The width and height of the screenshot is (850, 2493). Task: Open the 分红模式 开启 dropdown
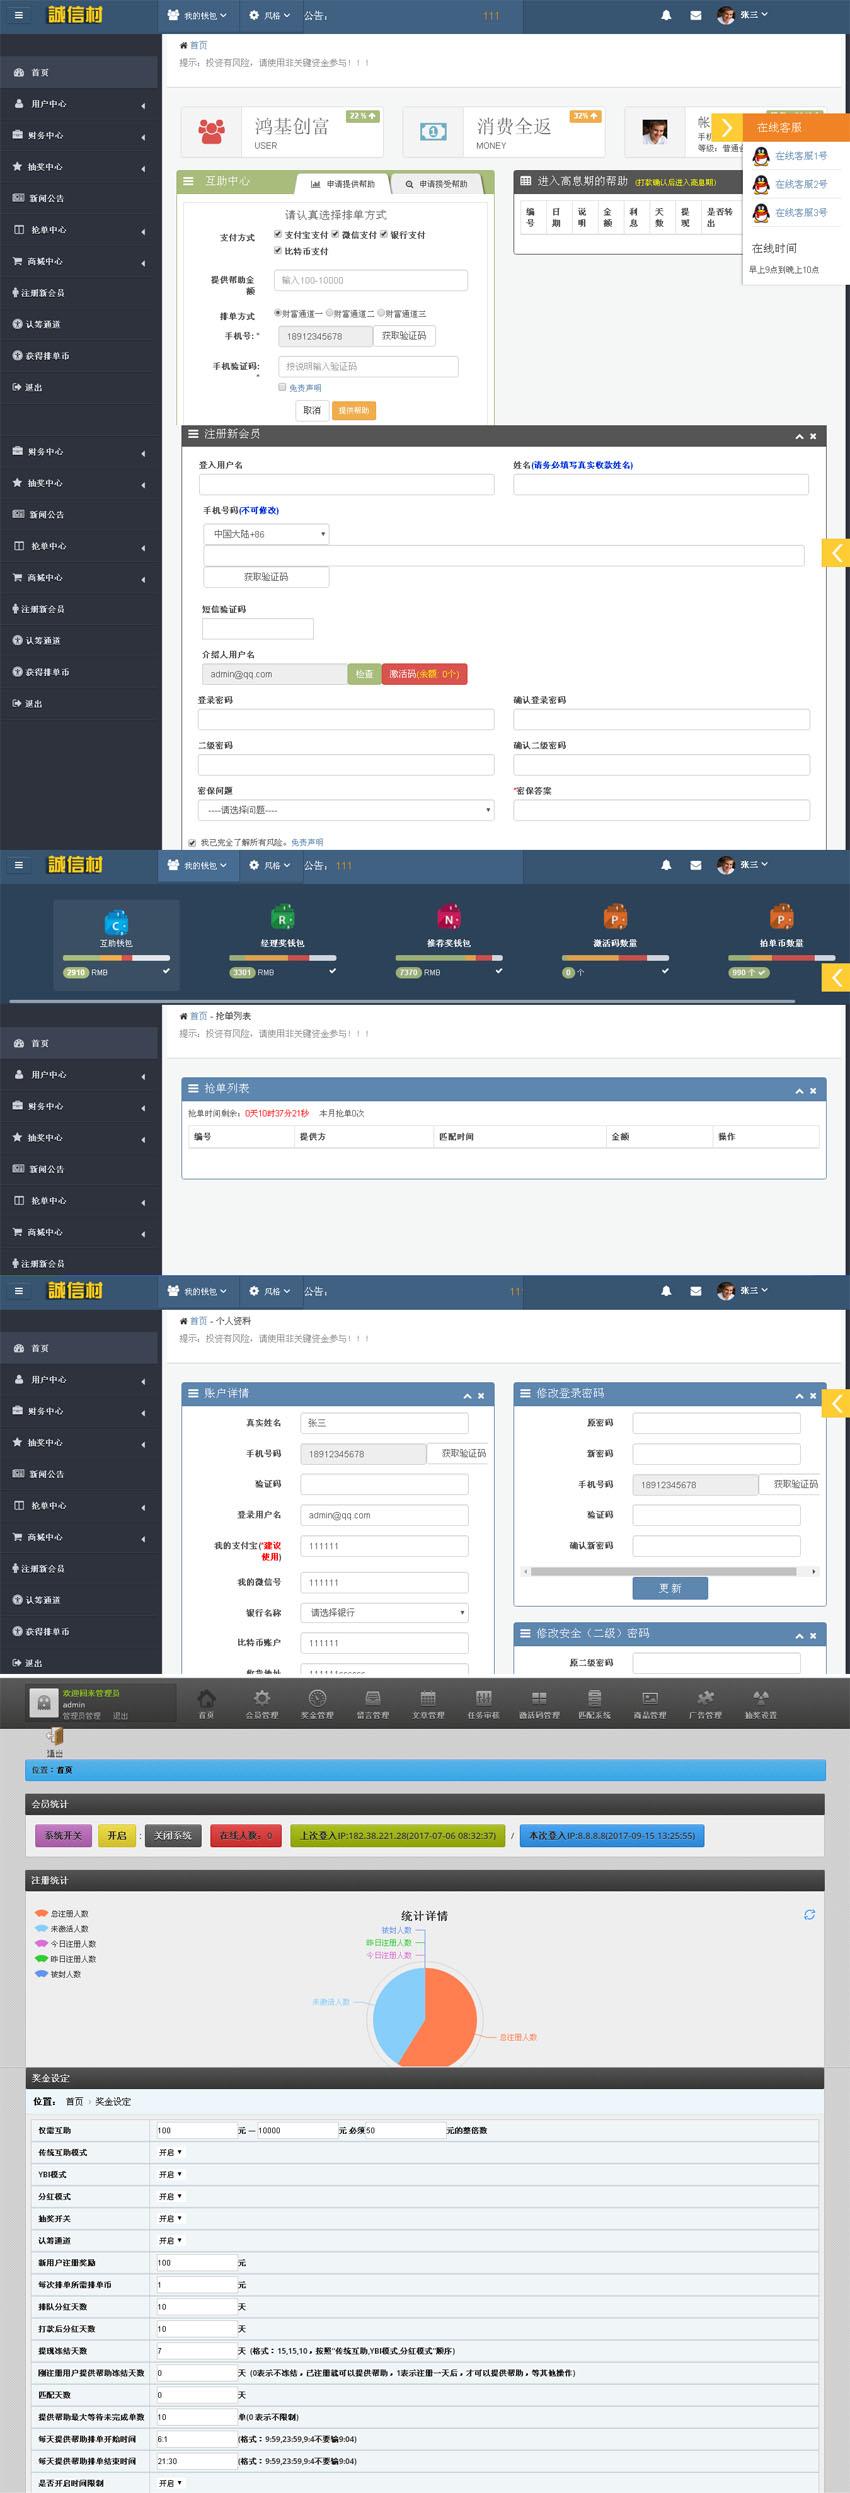pos(170,2196)
